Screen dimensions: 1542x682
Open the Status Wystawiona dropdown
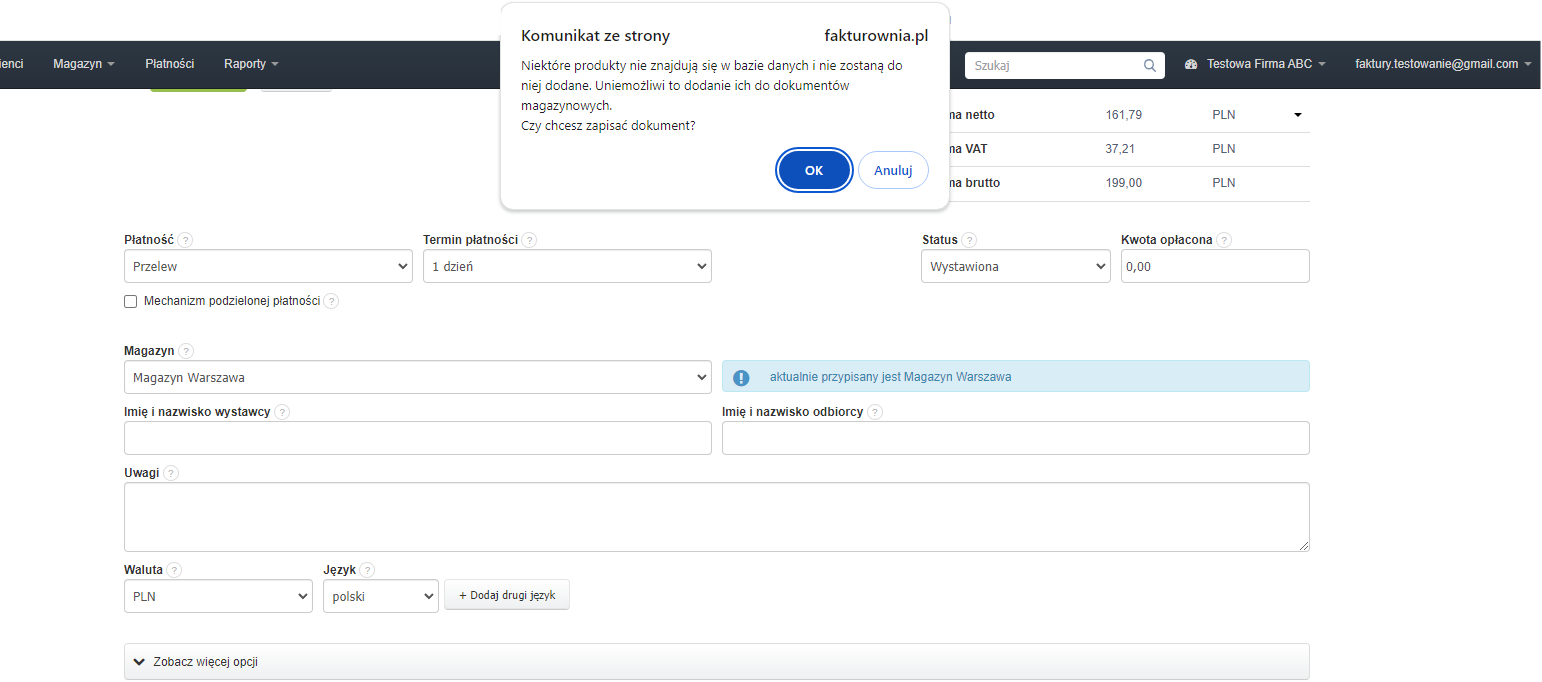point(1016,267)
